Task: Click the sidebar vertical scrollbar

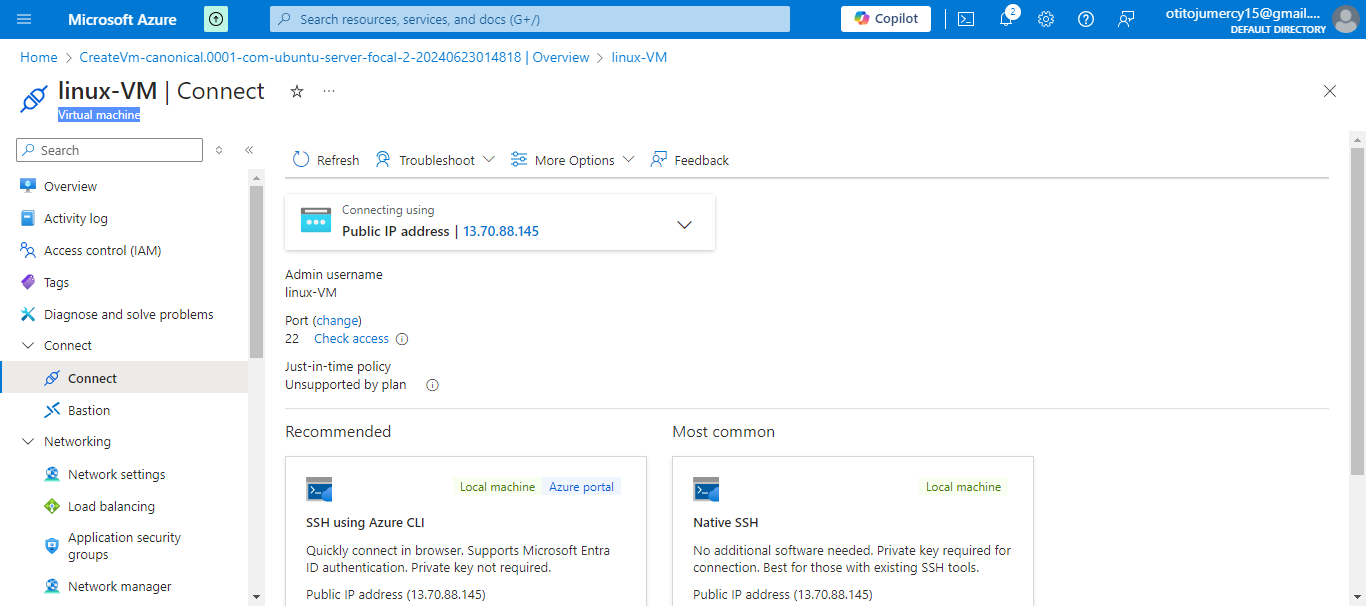Action: (256, 272)
